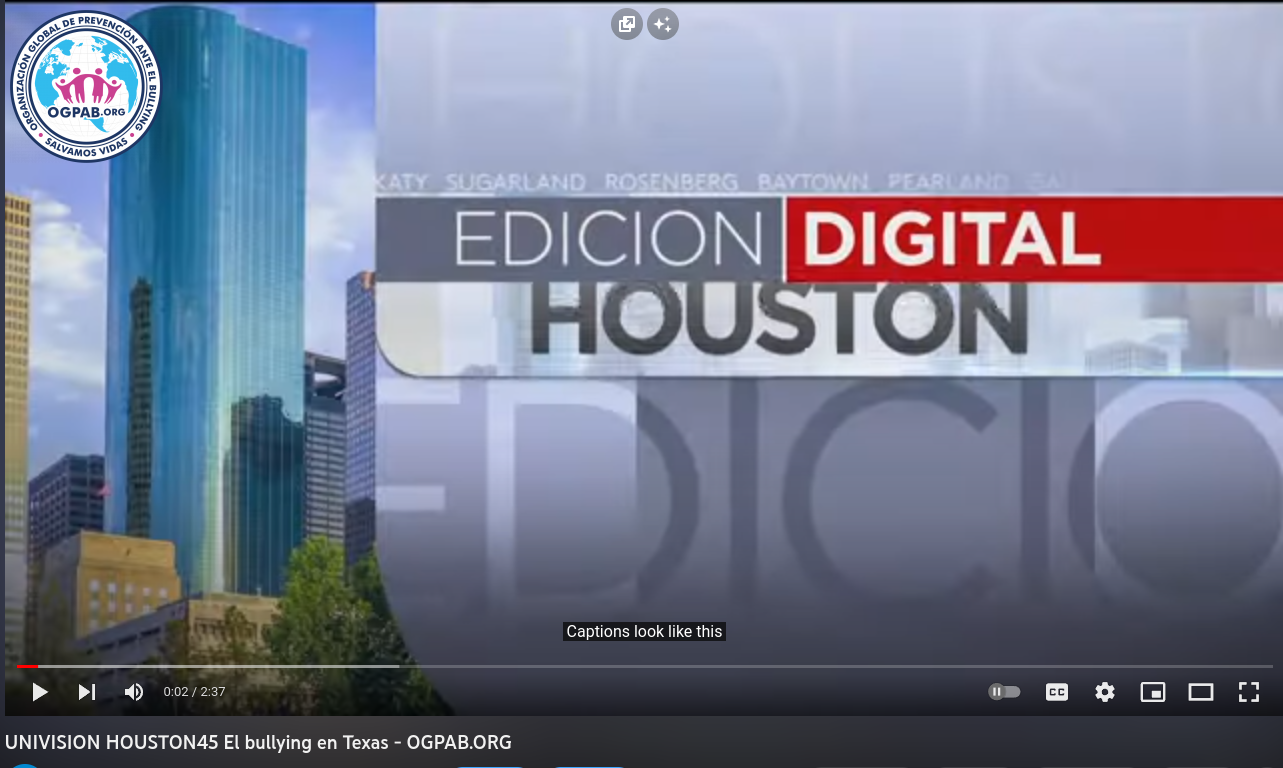The image size is (1283, 768).
Task: Click the overlapping squares icon above the video
Action: (x=627, y=24)
